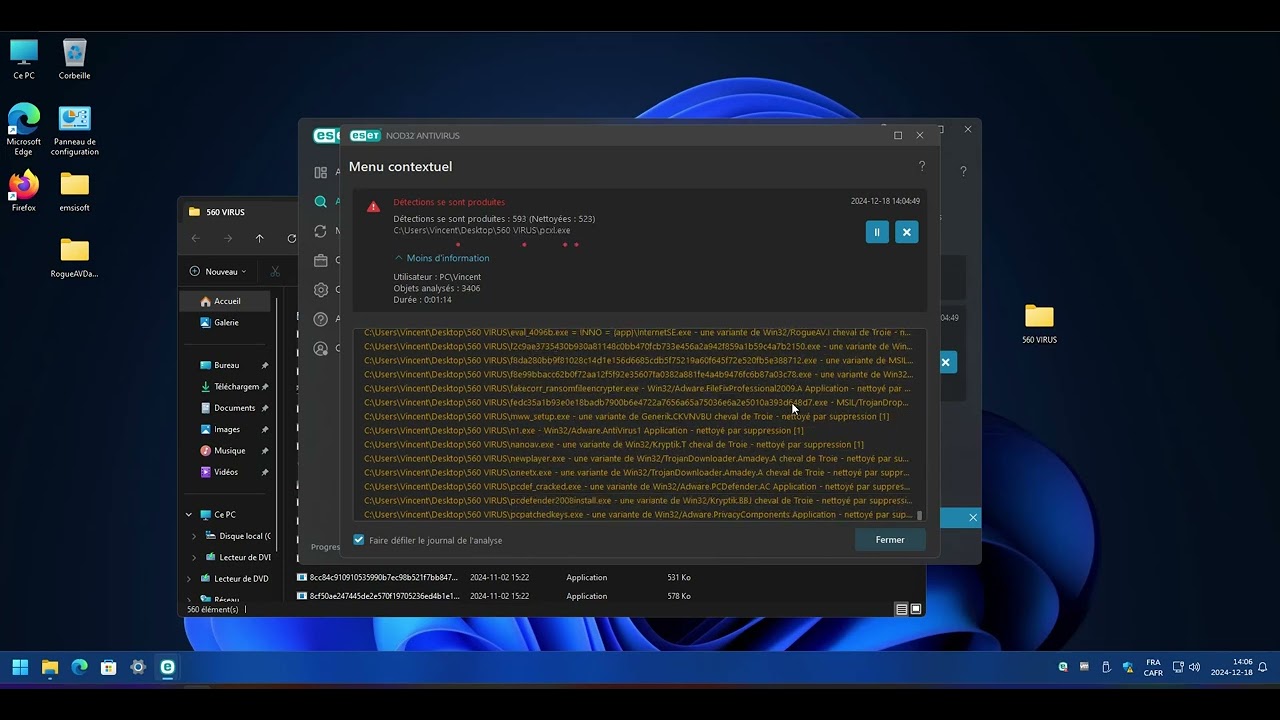The height and width of the screenshot is (720, 1280).
Task: Expand the Disque local tree node
Action: (x=194, y=536)
